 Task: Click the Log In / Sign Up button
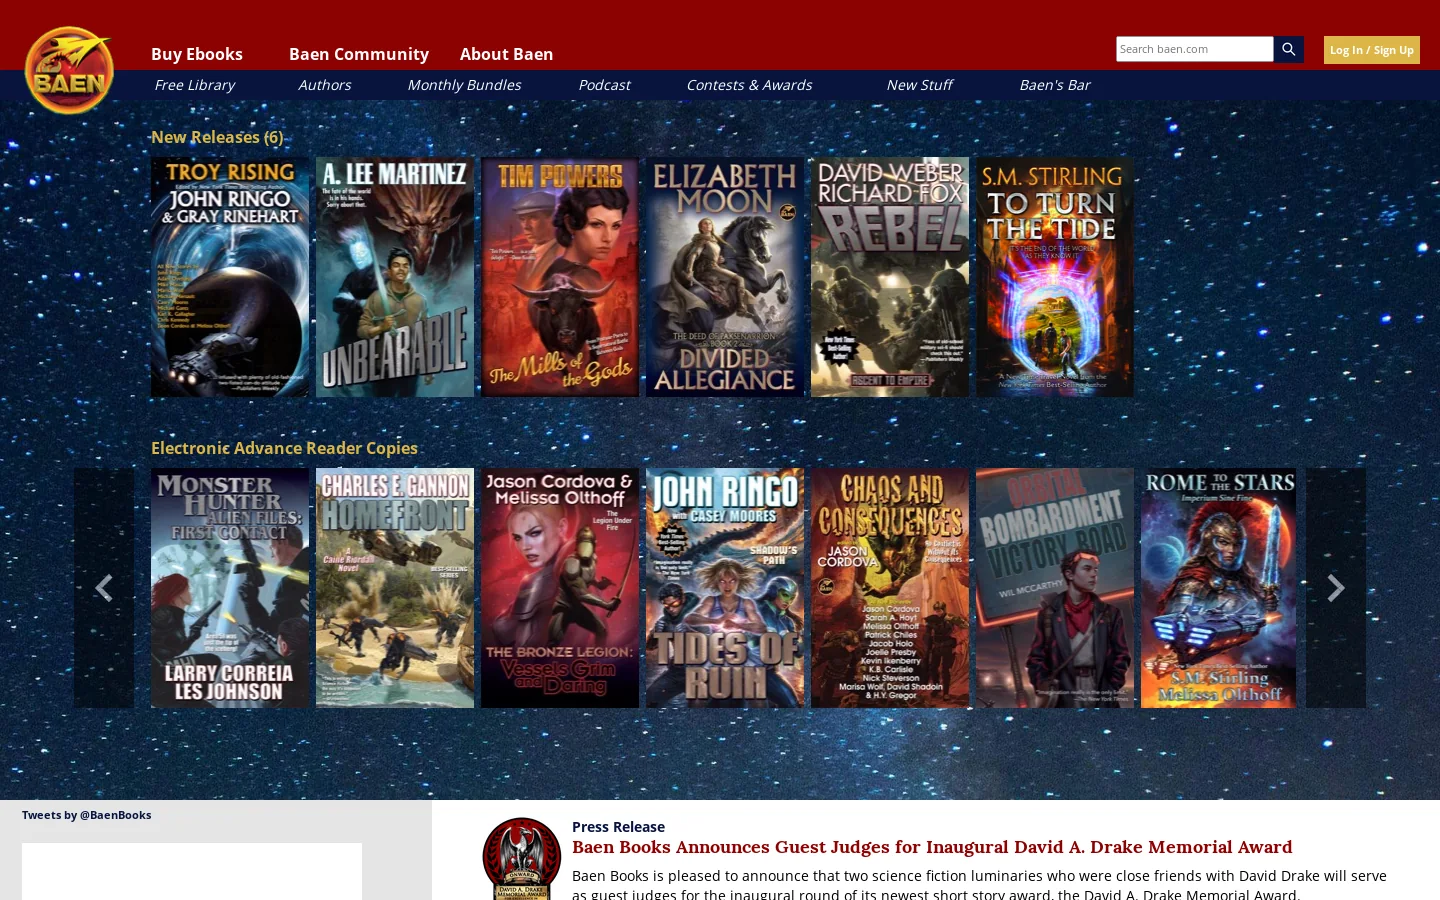tap(1372, 50)
